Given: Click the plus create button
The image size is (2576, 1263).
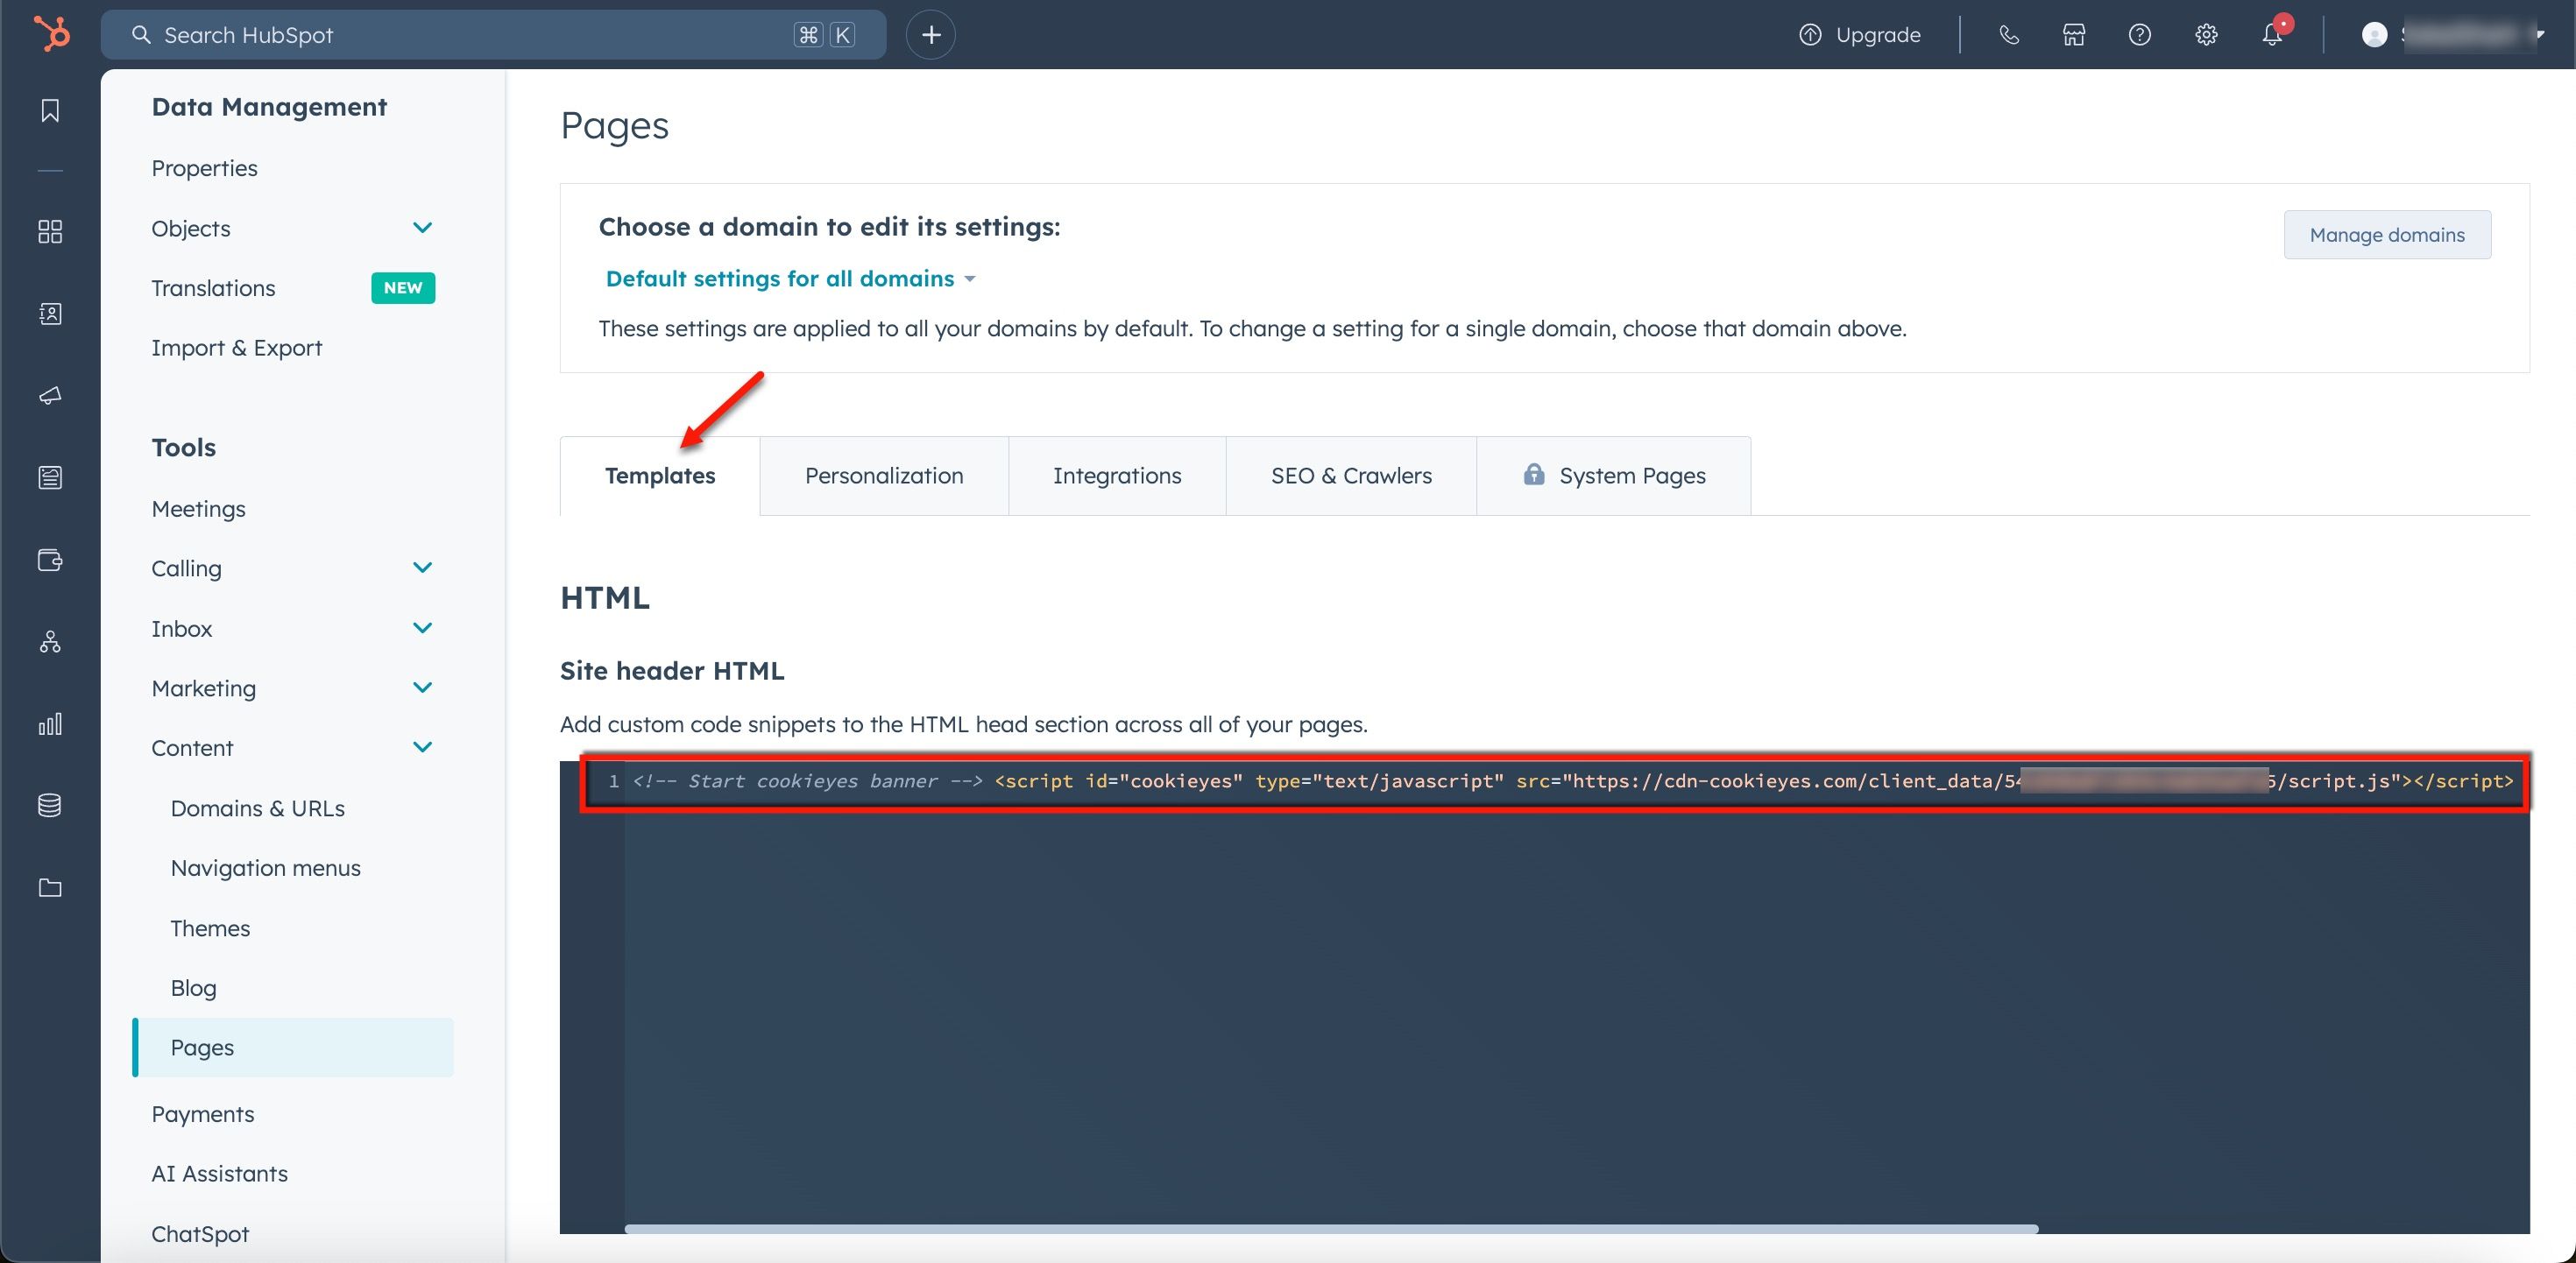Looking at the screenshot, I should 931,35.
